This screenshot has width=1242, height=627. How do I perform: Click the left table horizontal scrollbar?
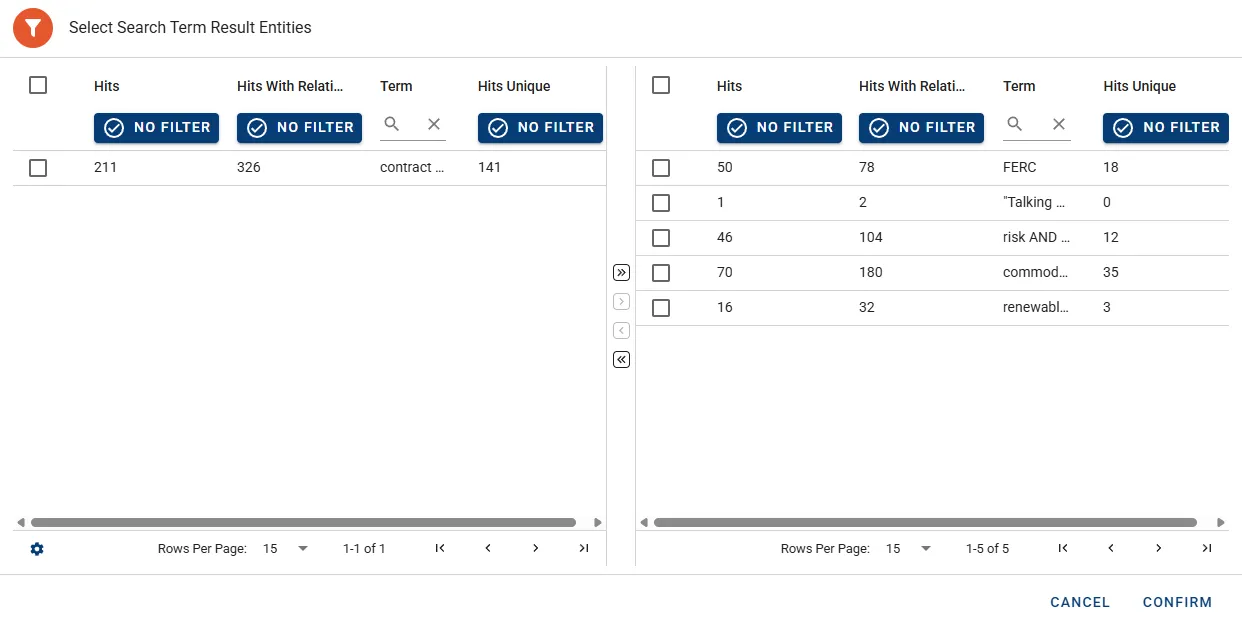[x=303, y=522]
